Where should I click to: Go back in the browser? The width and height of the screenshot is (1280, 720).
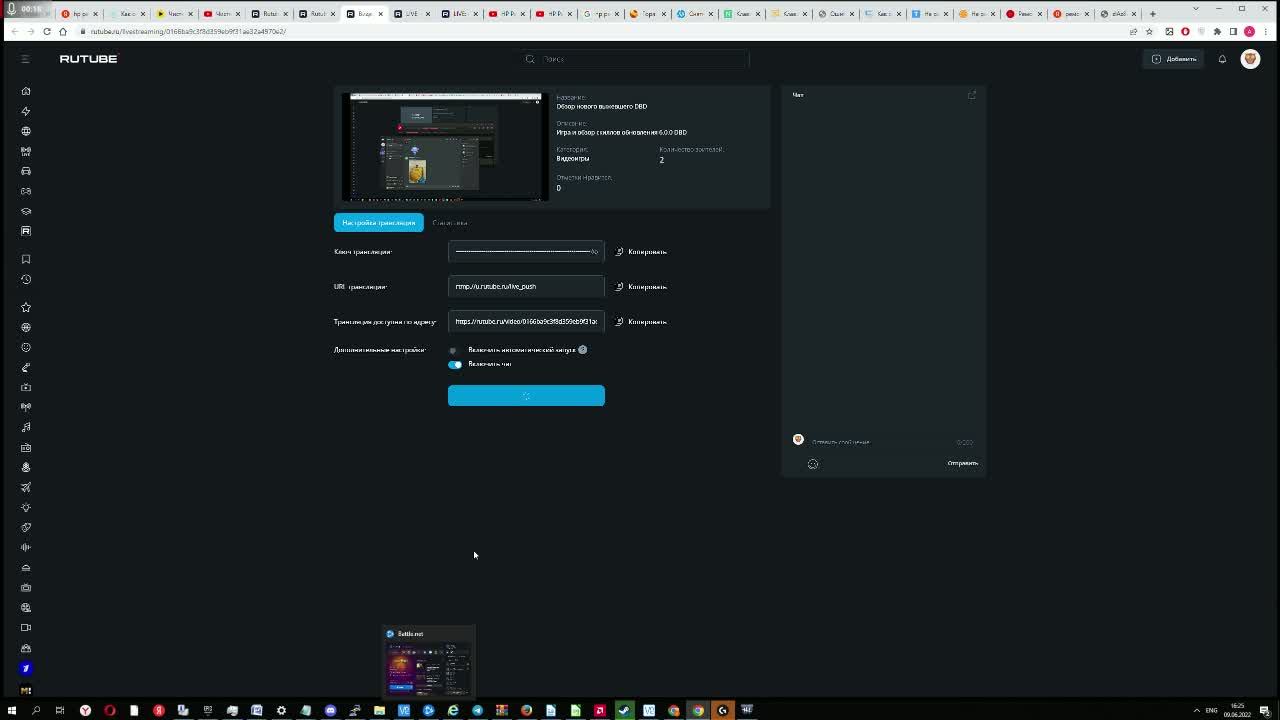14,31
